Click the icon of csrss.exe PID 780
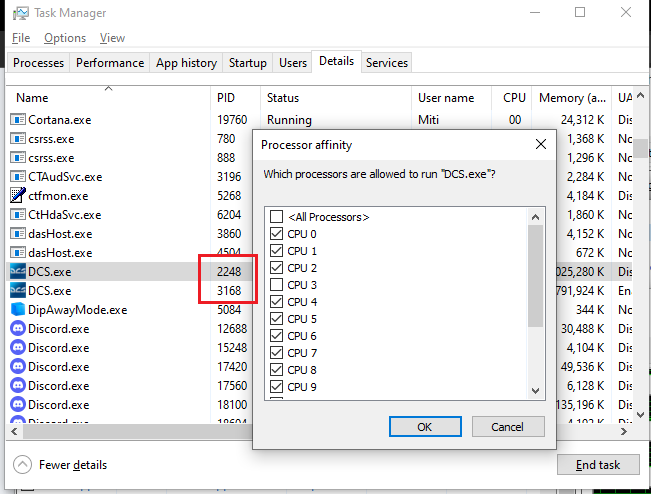This screenshot has height=494, width=651. pyautogui.click(x=18, y=139)
